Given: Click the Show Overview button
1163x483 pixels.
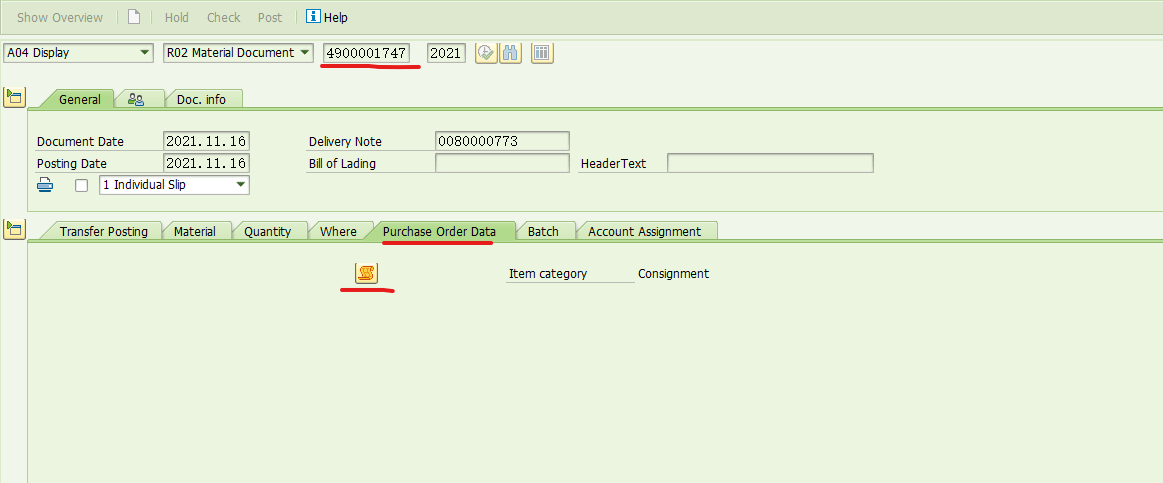Looking at the screenshot, I should pyautogui.click(x=60, y=17).
